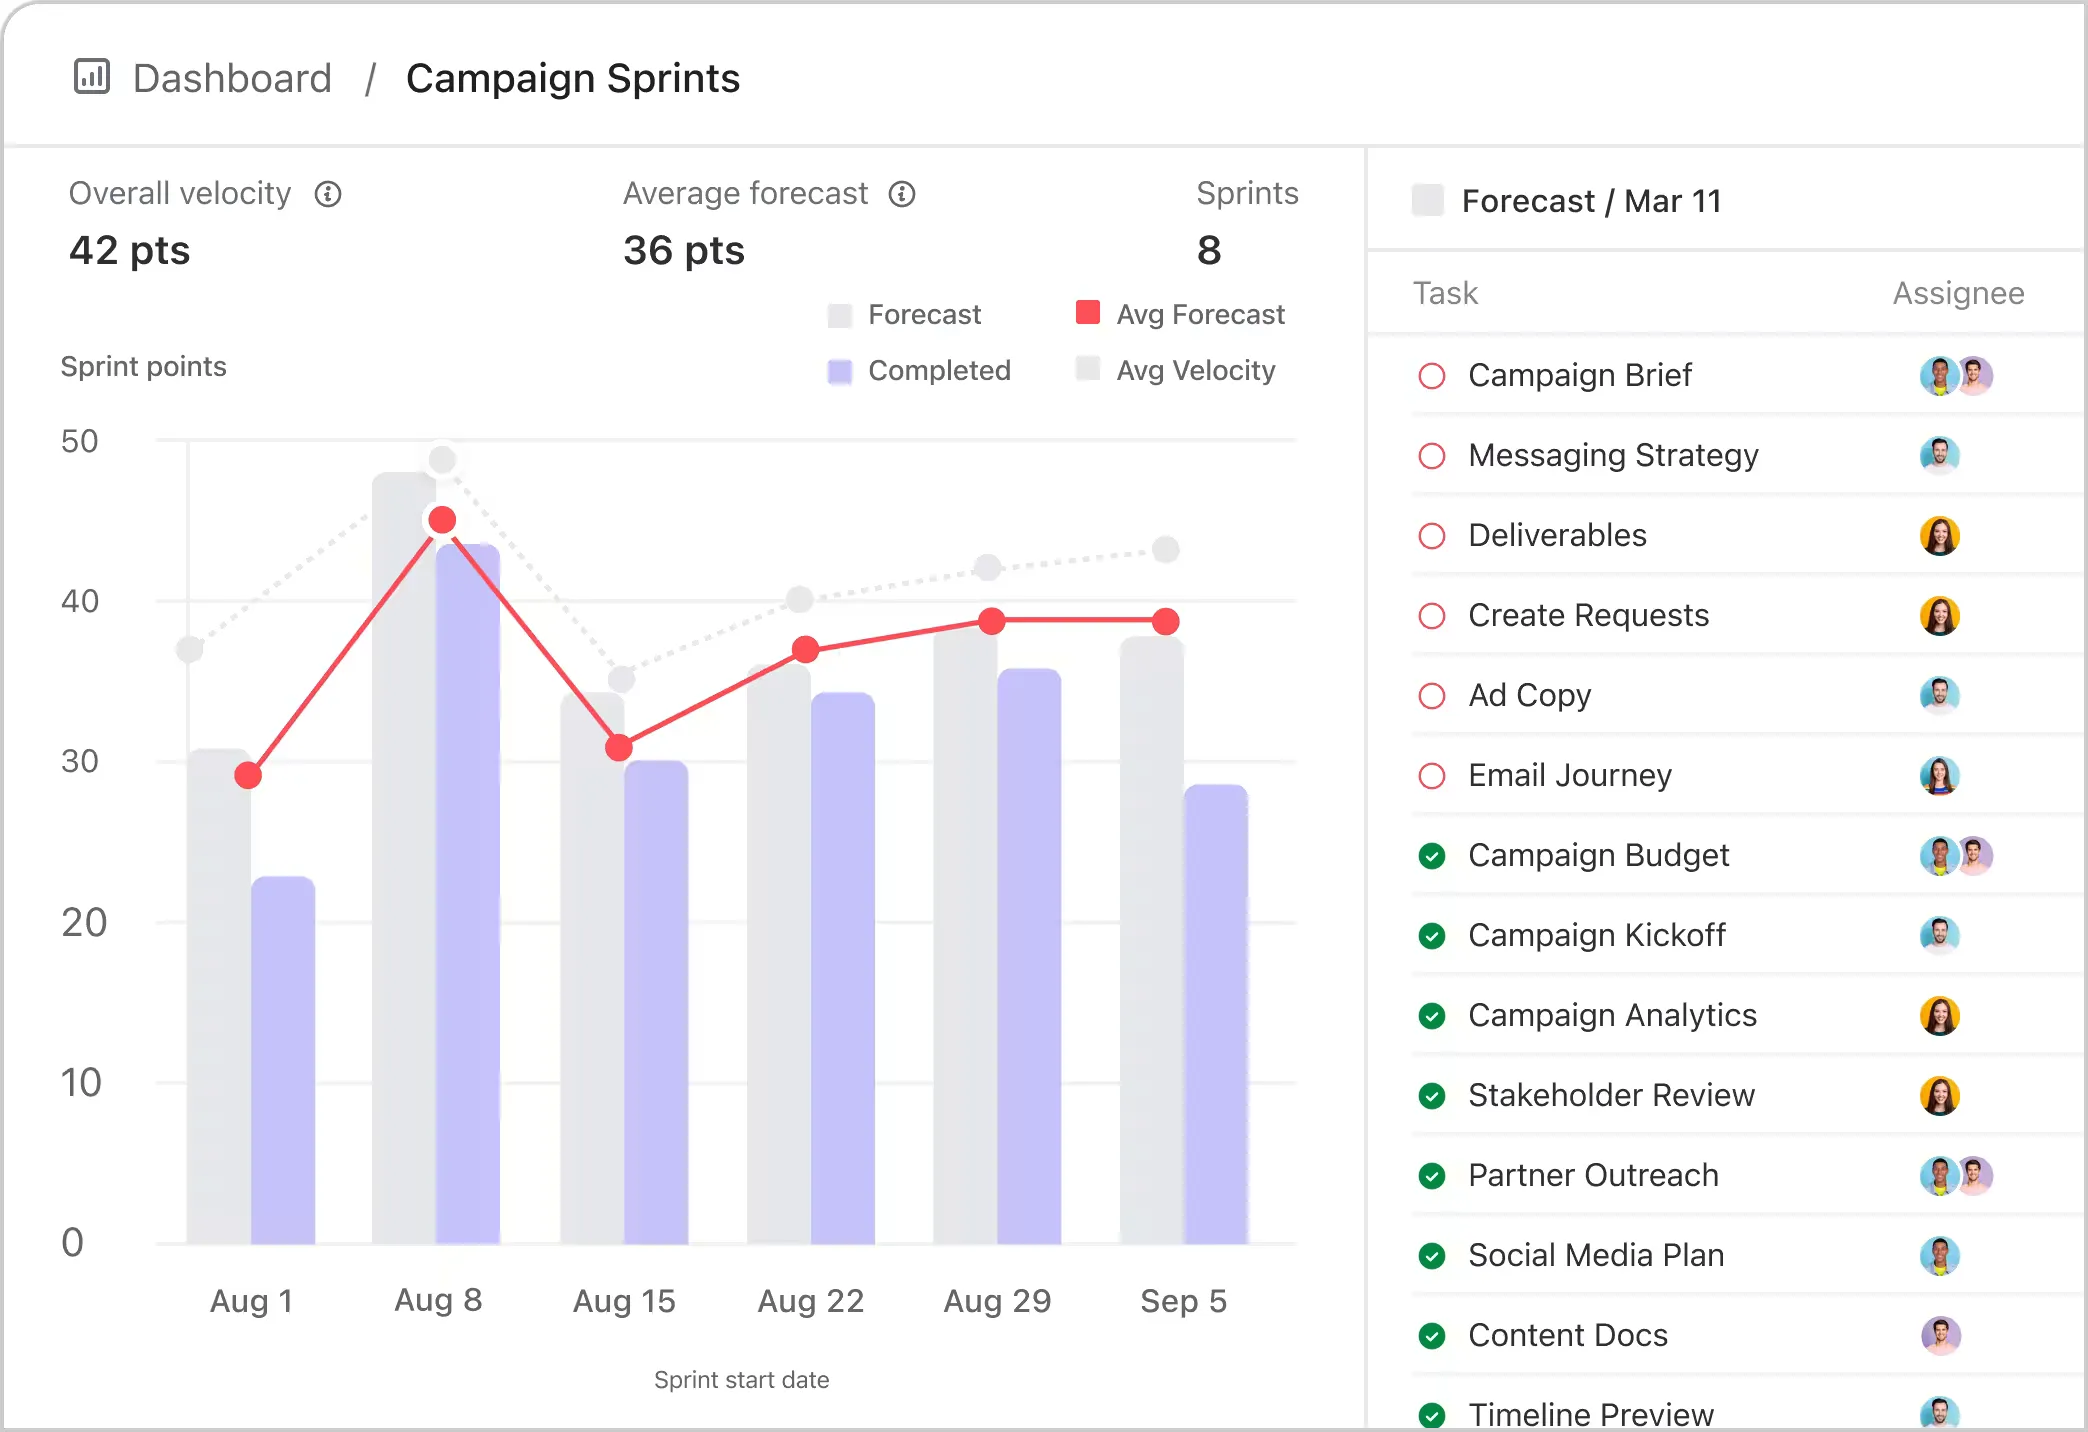Click the Messaging Strategy assignee avatar

tap(1940, 456)
